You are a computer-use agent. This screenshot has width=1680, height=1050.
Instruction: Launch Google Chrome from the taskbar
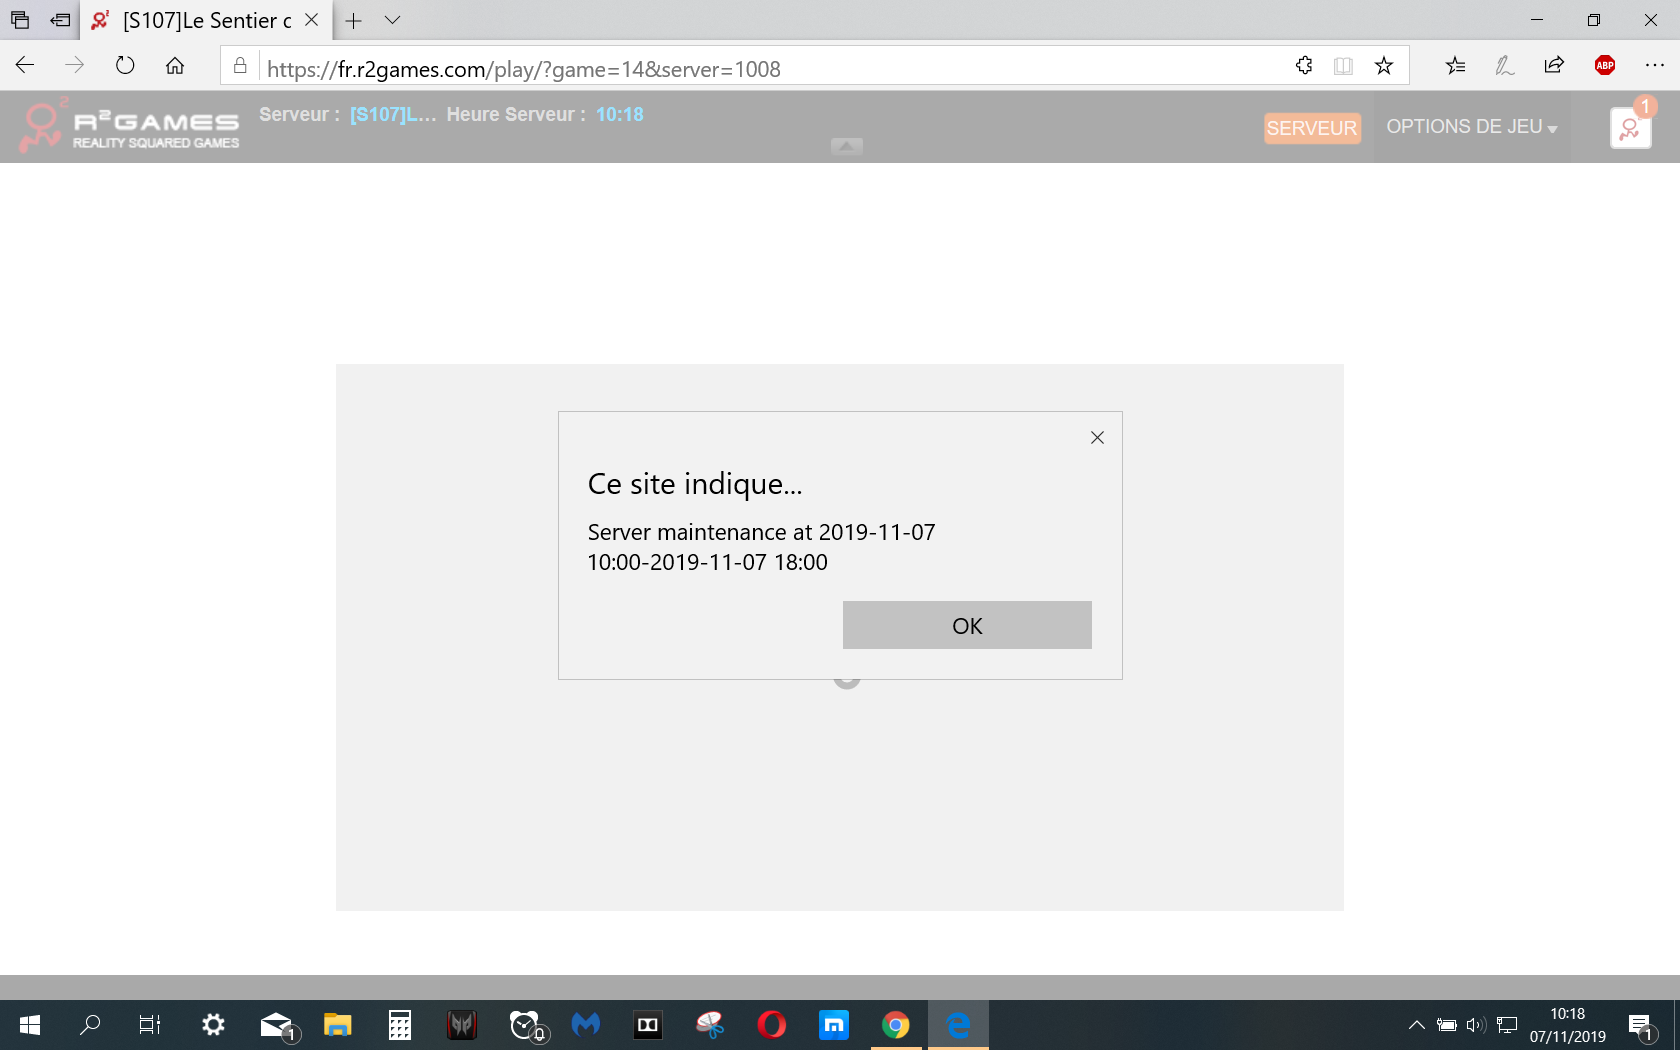[896, 1025]
